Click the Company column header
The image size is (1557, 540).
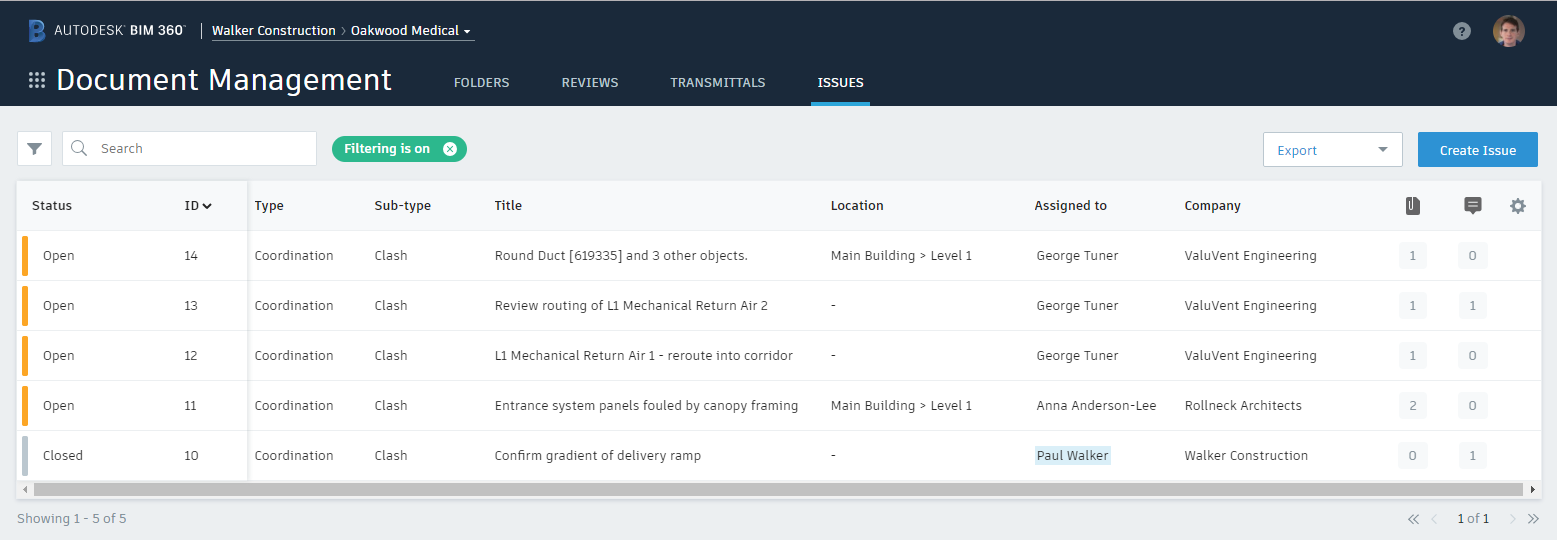(1212, 206)
